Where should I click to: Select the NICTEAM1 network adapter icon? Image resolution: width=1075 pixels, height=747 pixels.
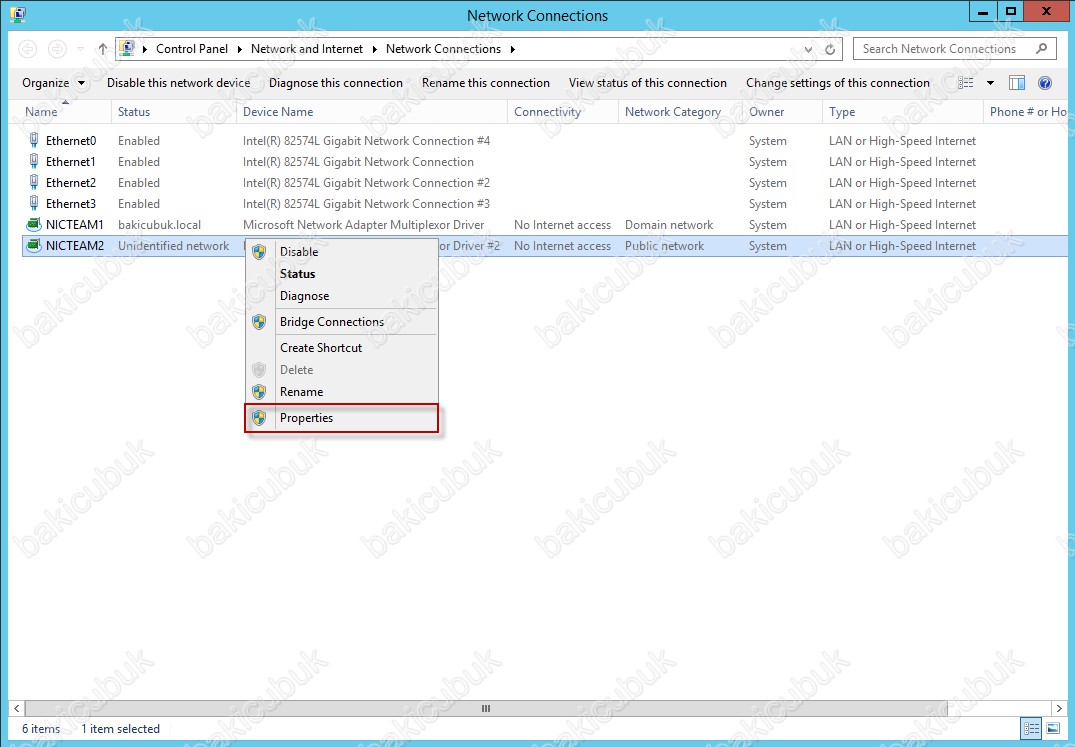(x=34, y=225)
